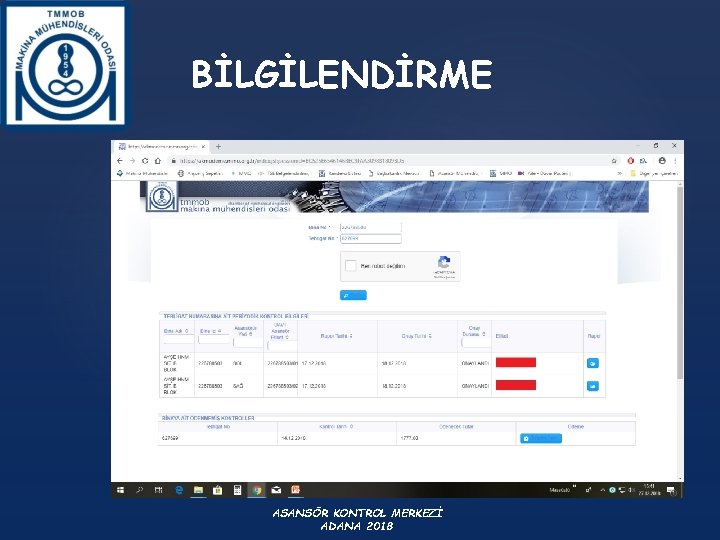Click the red label in the first row
This screenshot has width=720, height=540.
pos(516,363)
